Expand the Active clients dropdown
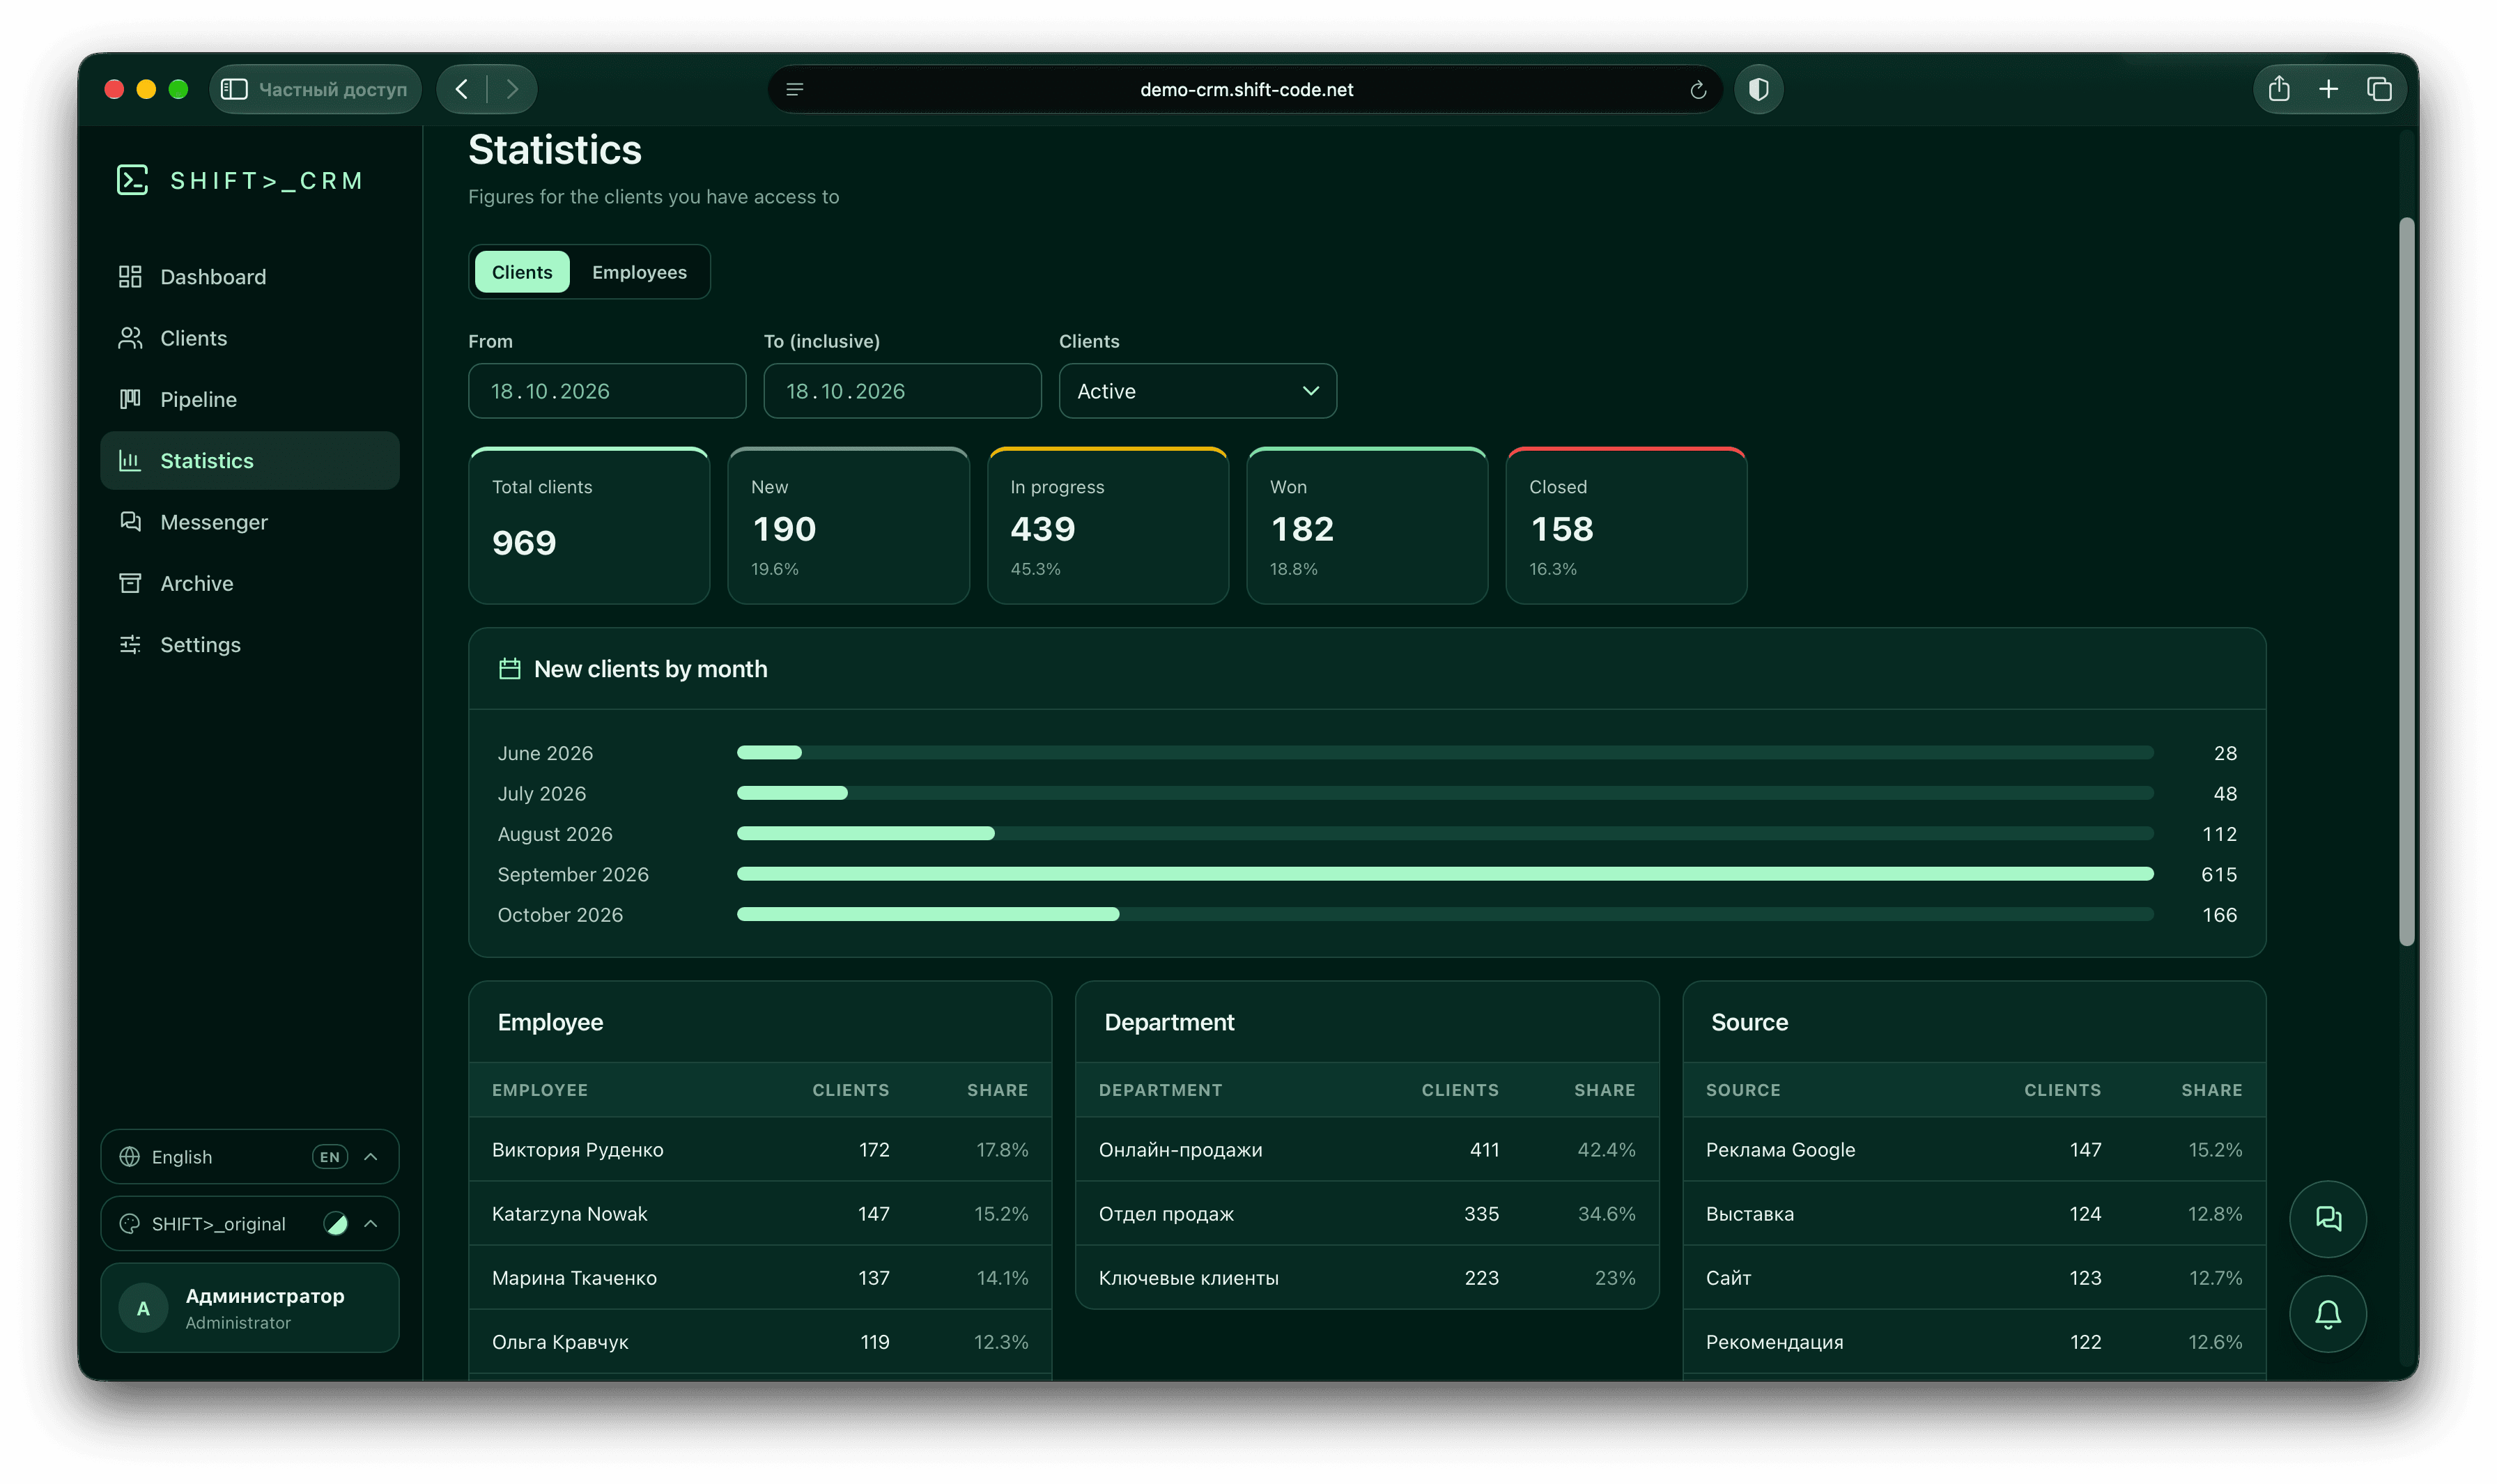This screenshot has width=2497, height=1484. [x=1197, y=391]
